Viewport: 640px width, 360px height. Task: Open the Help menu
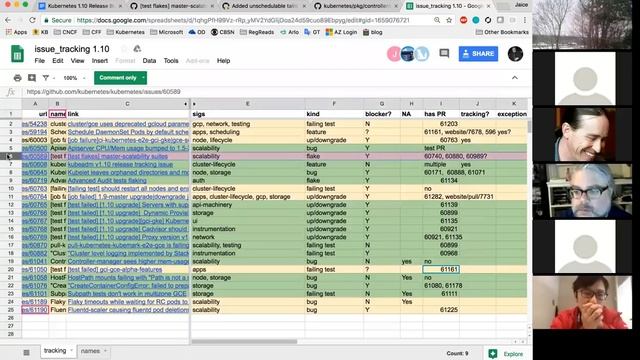coord(223,61)
